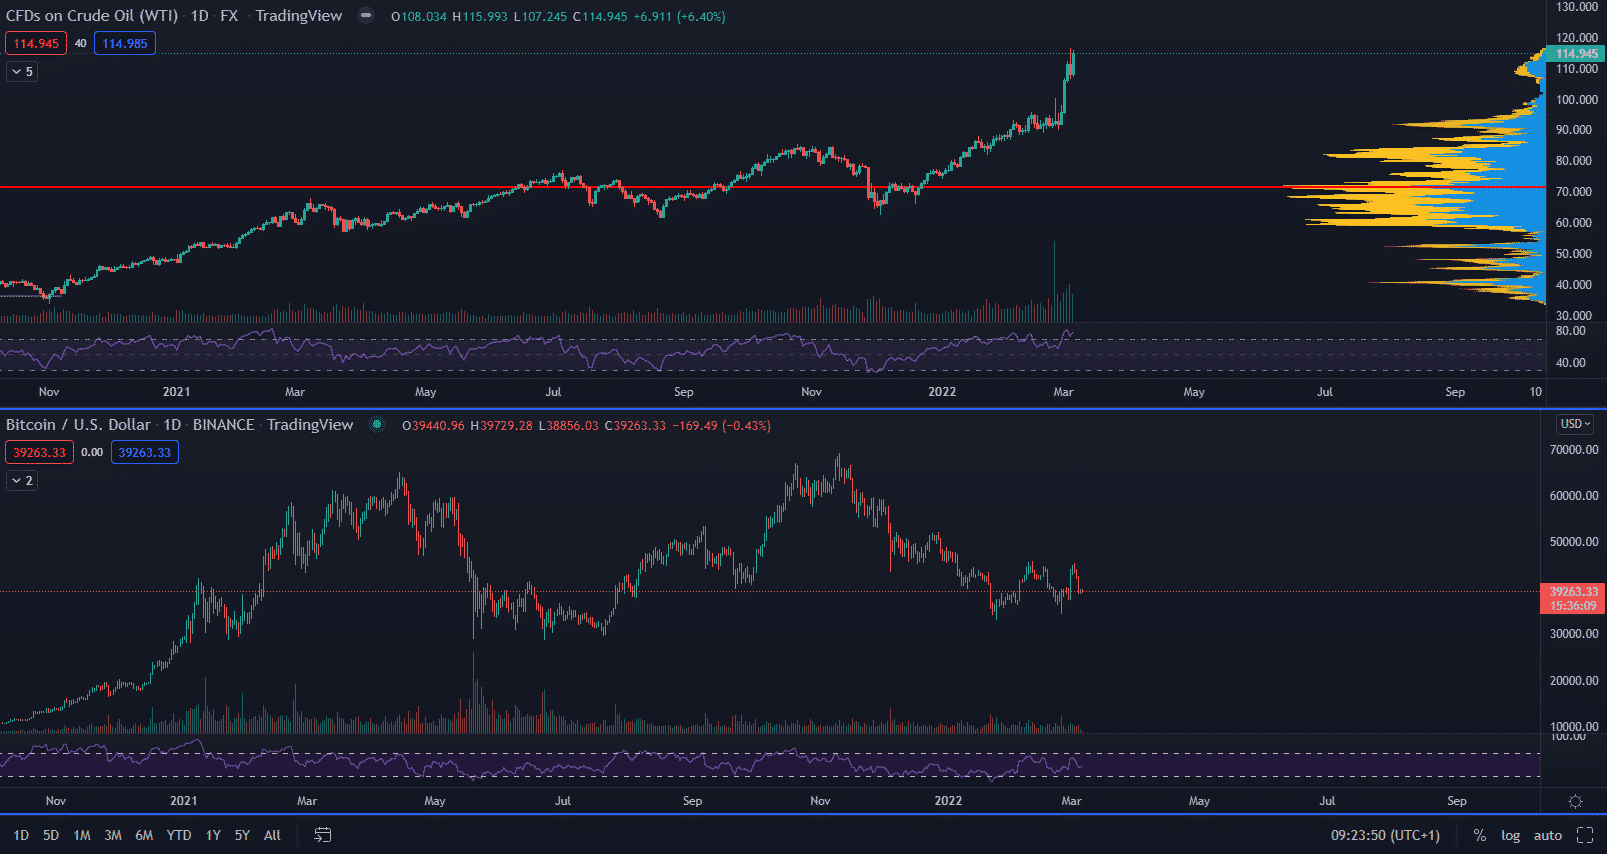Toggle the percent scale mode
This screenshot has width=1607, height=854.
tap(1479, 835)
